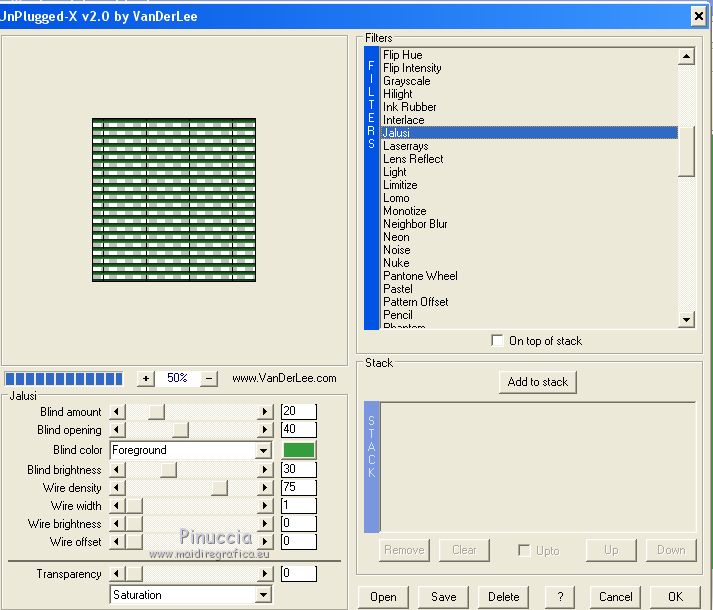Click the left arrow of Wire offset slider

click(x=117, y=541)
